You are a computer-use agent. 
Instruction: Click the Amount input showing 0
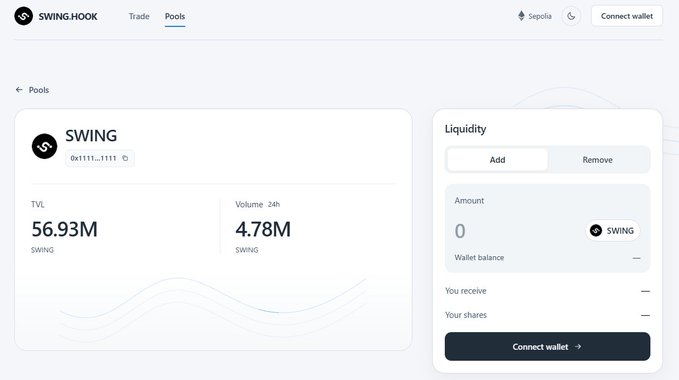[515, 231]
